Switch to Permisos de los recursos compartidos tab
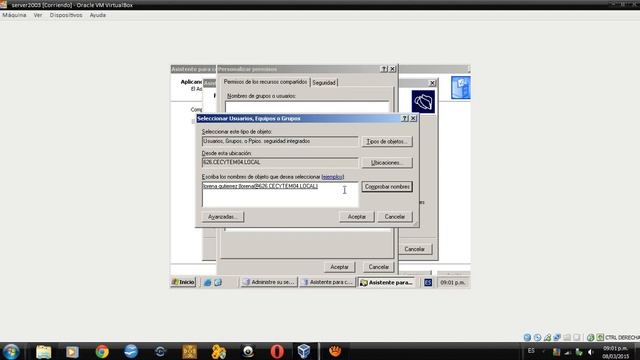The height and width of the screenshot is (360, 640). click(265, 82)
